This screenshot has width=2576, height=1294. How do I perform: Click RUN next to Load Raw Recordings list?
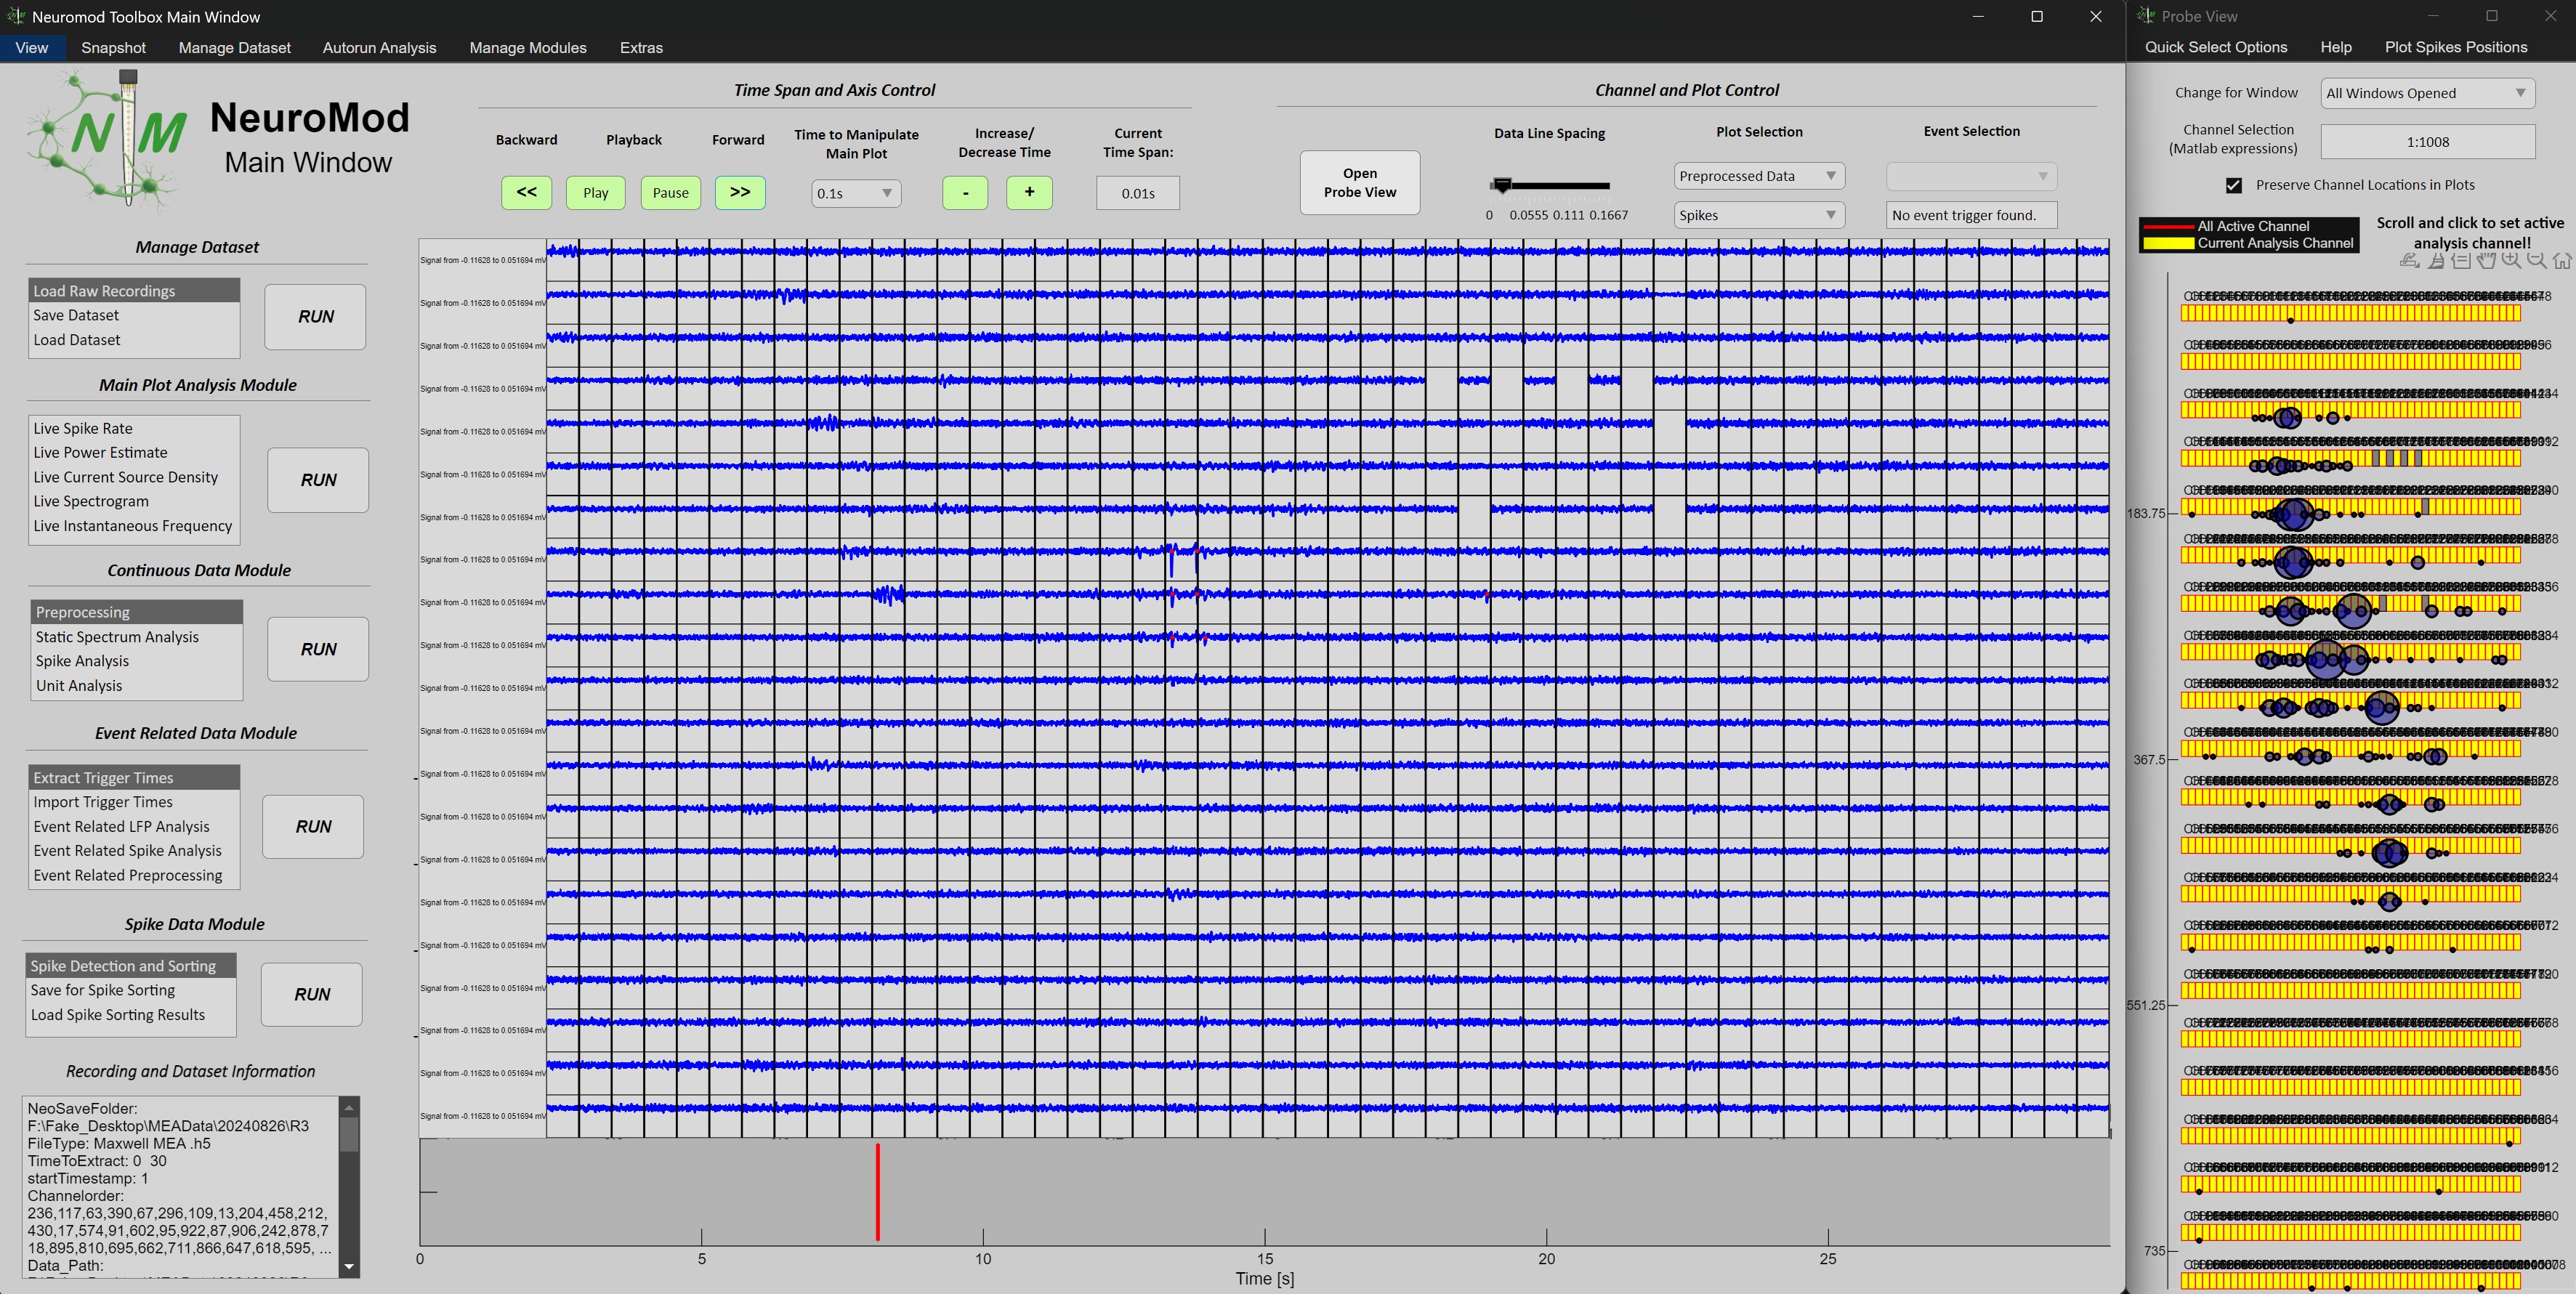point(315,317)
